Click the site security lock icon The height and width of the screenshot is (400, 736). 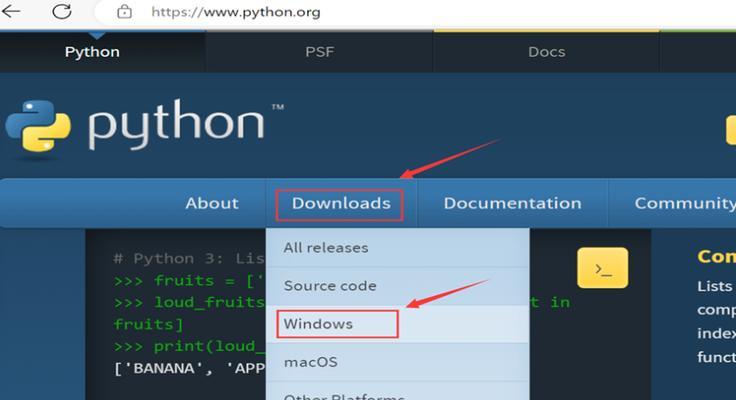[x=124, y=12]
